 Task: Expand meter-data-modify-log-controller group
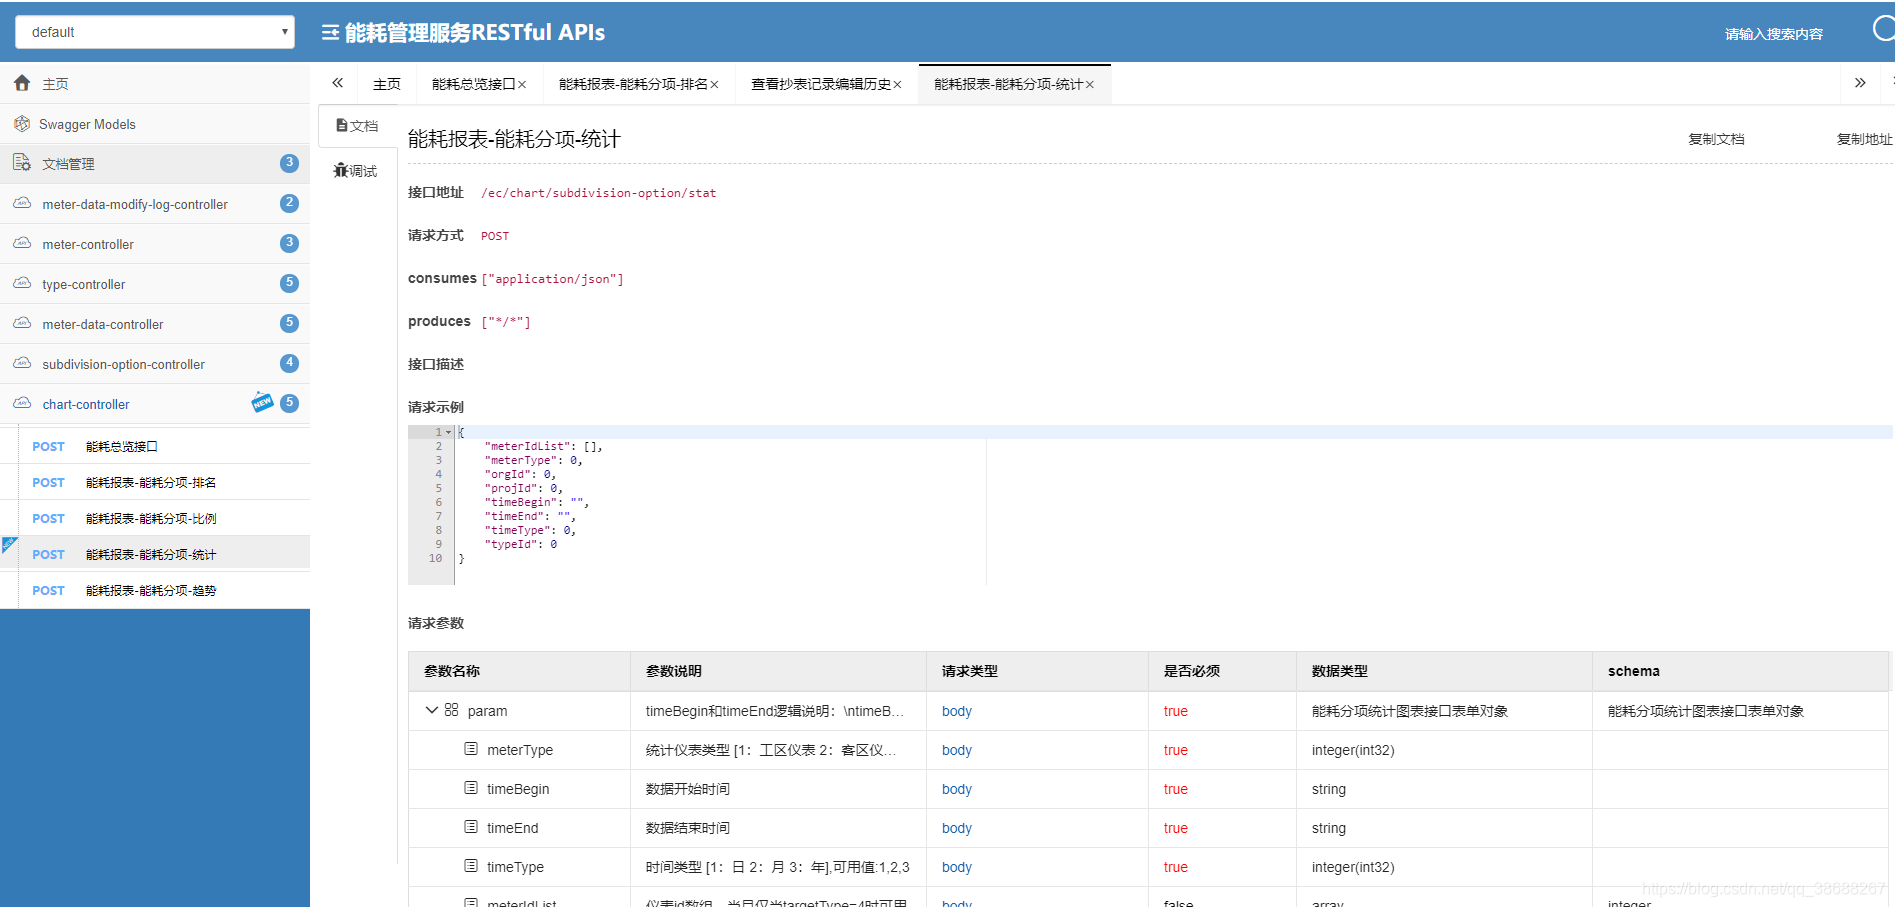click(155, 204)
